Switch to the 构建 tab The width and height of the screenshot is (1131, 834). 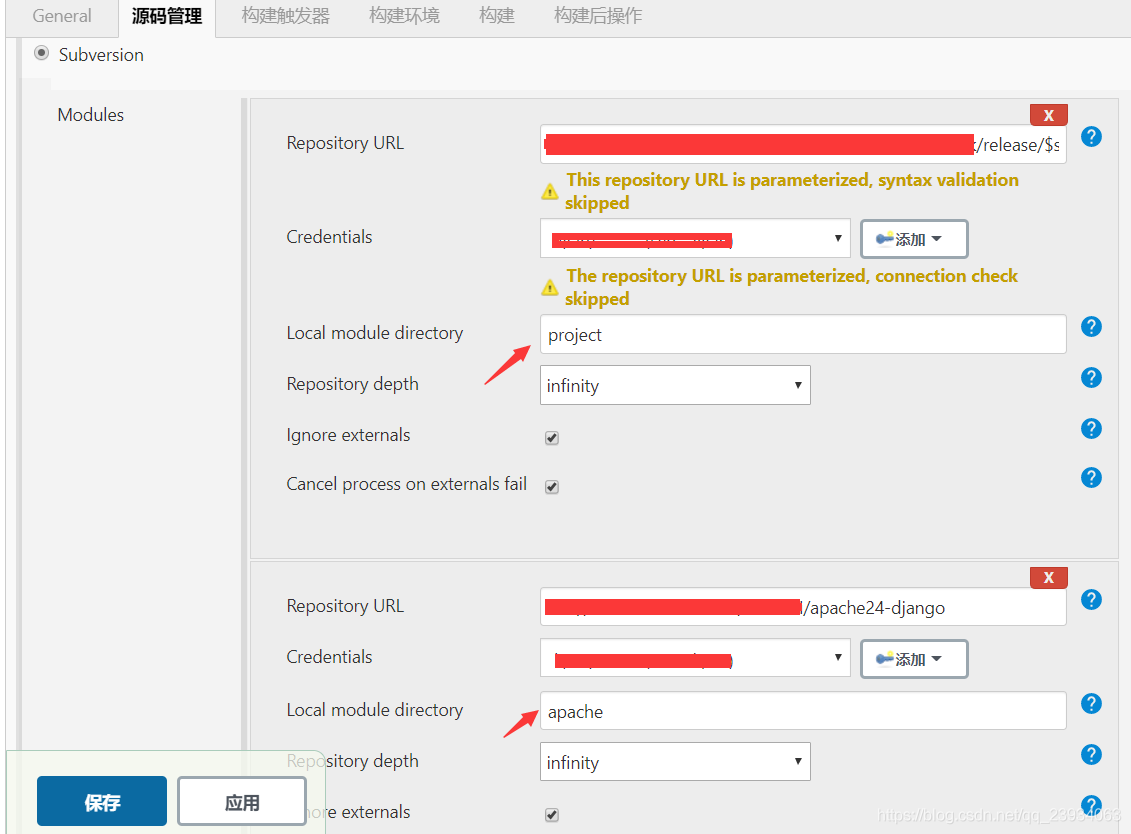(x=497, y=16)
